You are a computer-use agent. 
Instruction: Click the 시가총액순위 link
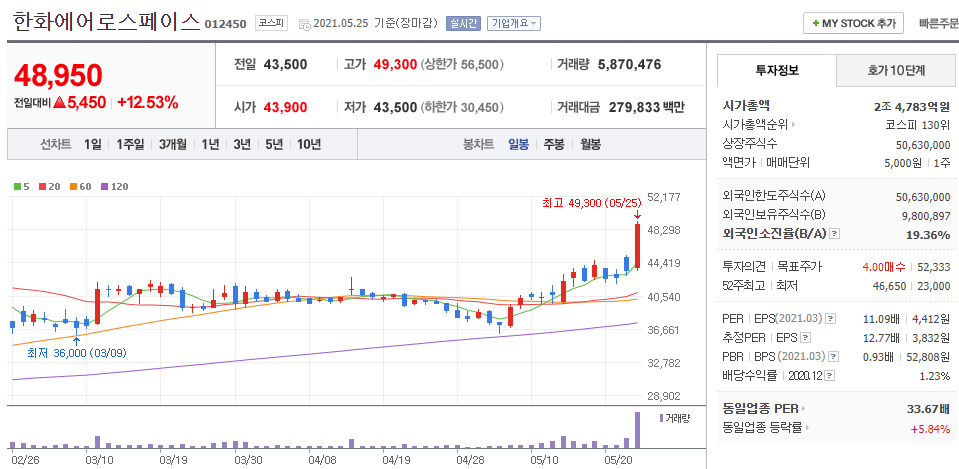(x=756, y=125)
